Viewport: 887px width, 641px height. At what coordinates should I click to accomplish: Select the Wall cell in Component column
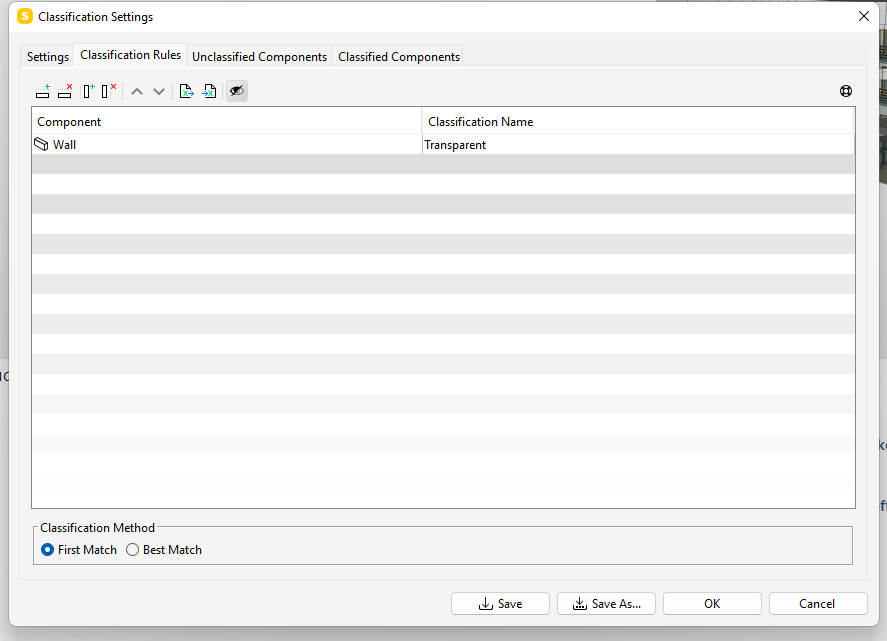[x=227, y=144]
